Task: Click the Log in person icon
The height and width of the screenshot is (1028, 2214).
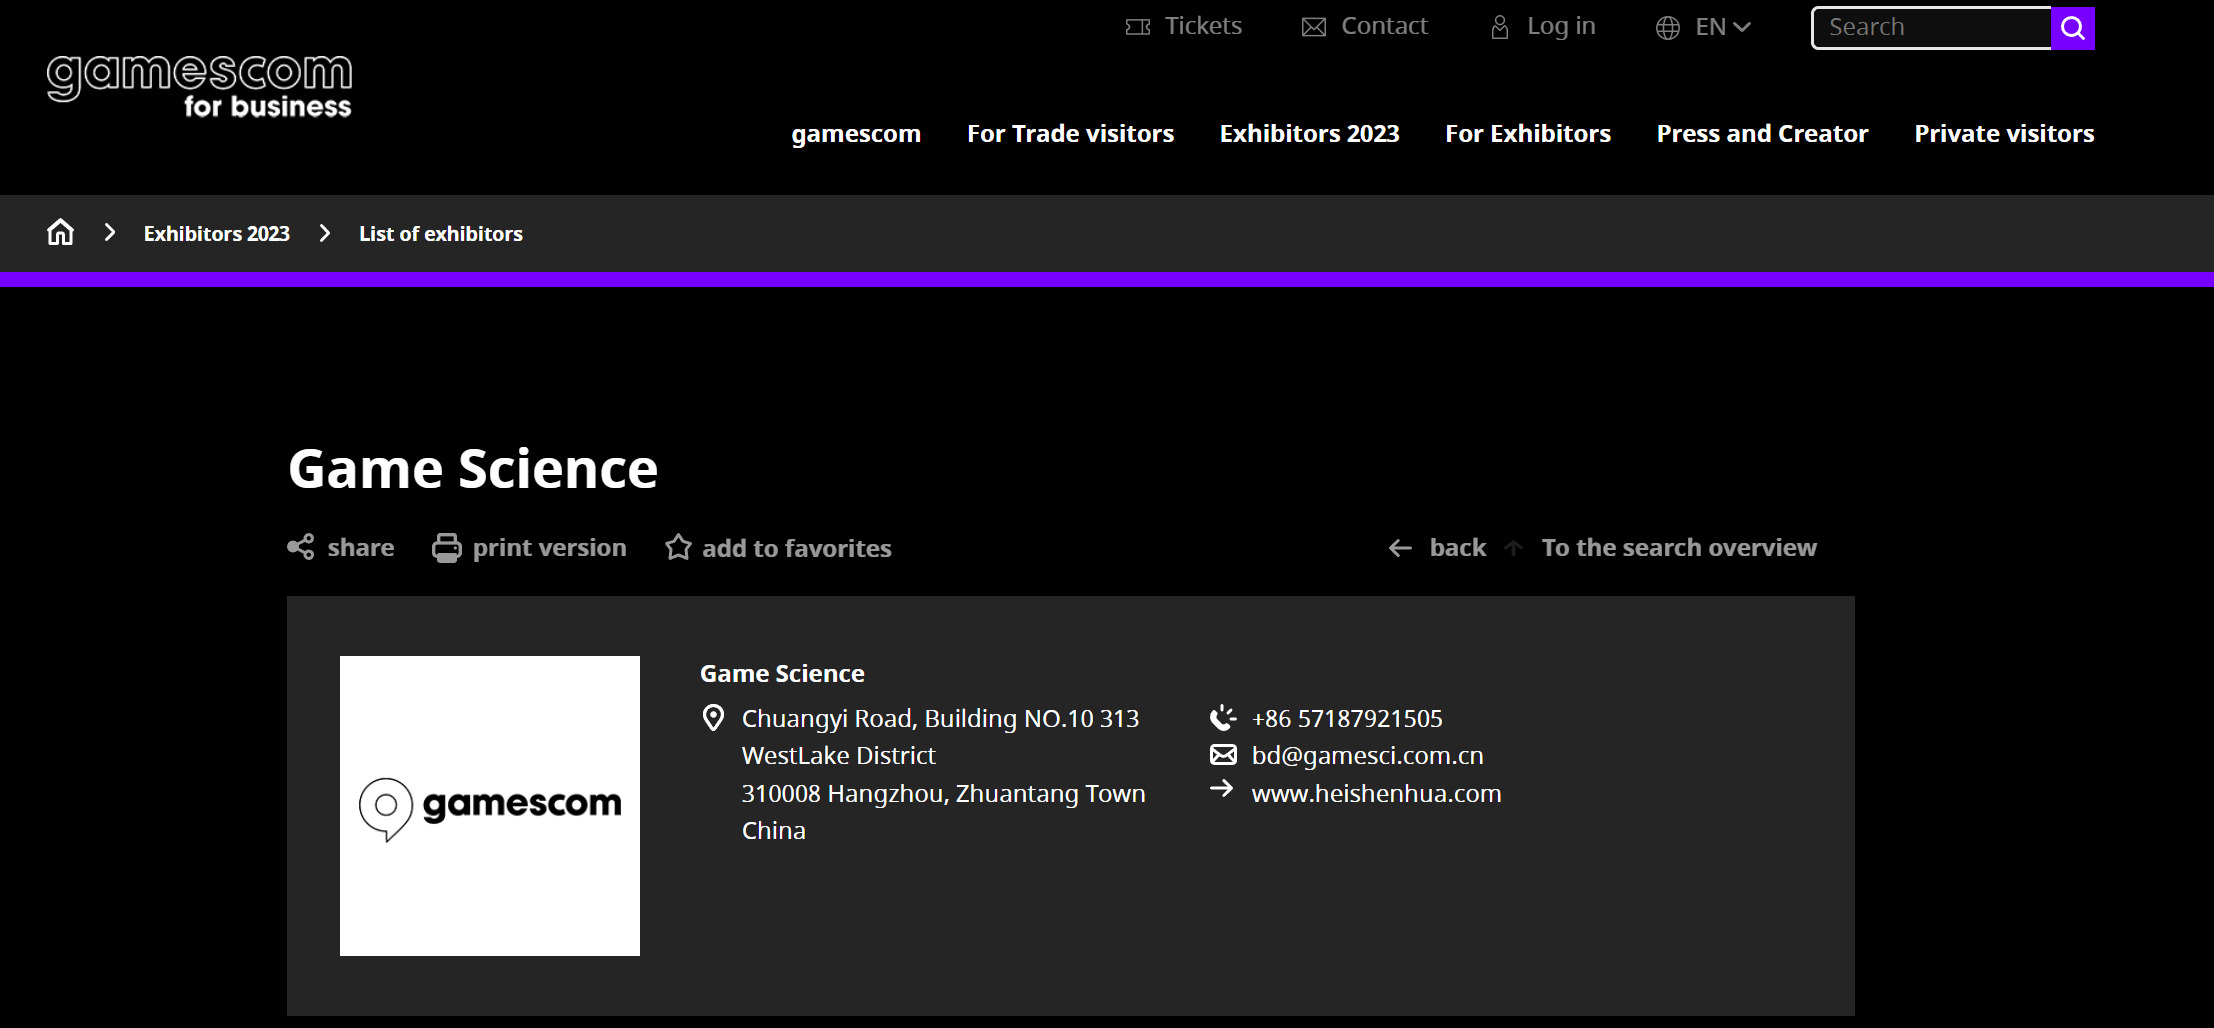Action: (x=1500, y=27)
